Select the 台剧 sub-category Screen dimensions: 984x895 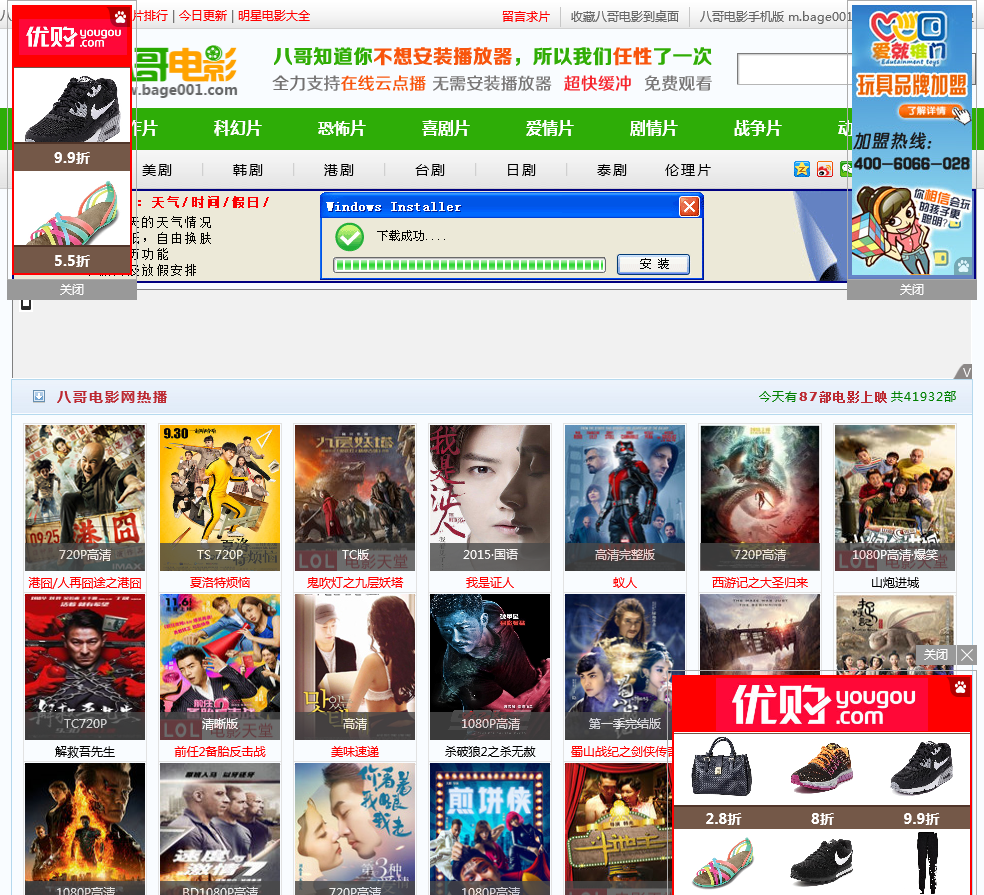430,170
